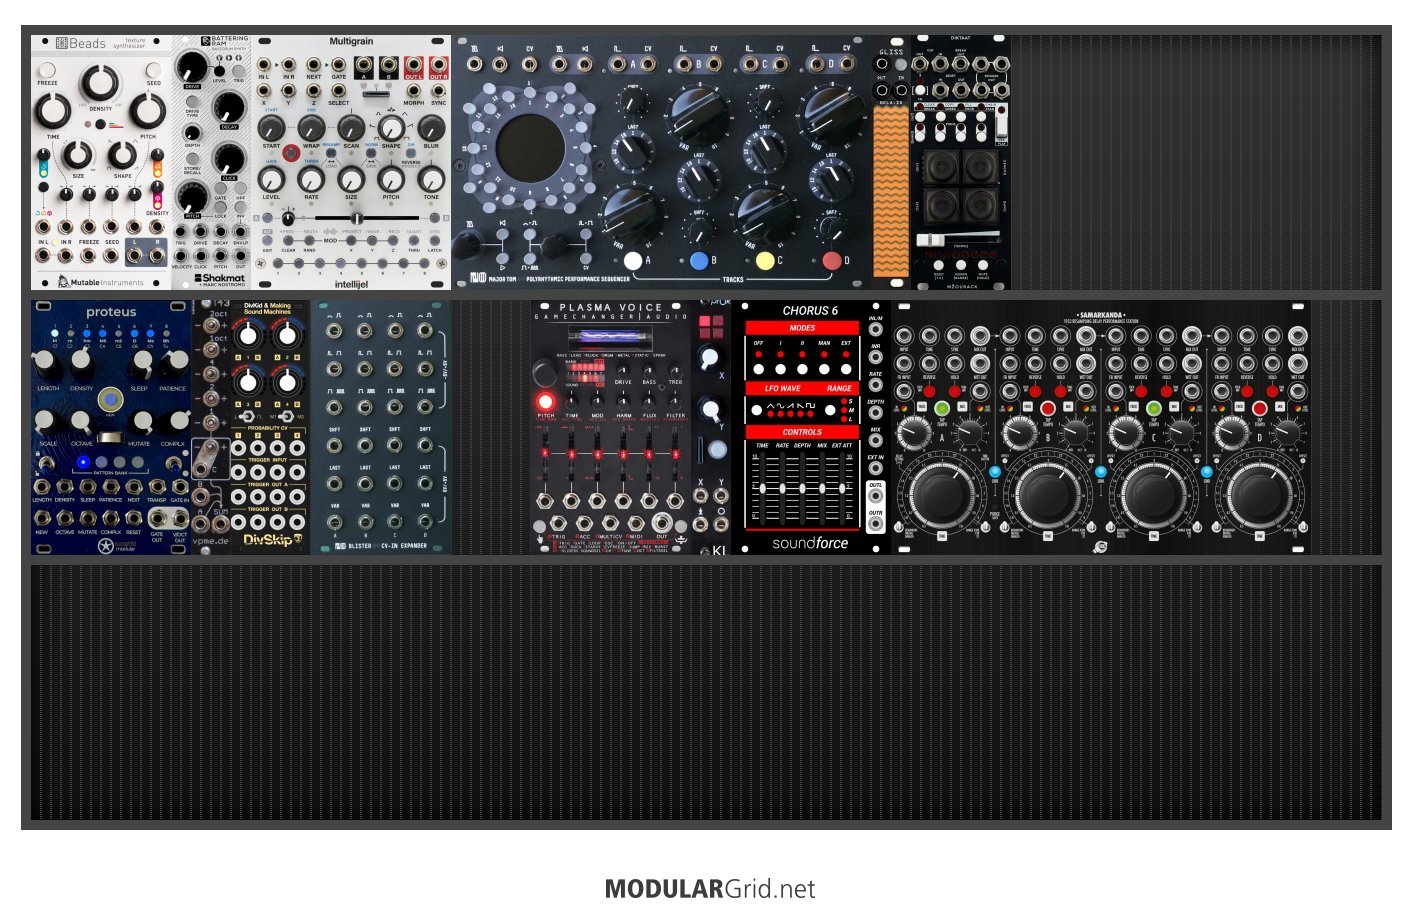
Task: Click the MORPH jack on Multigrain
Action: (413, 91)
